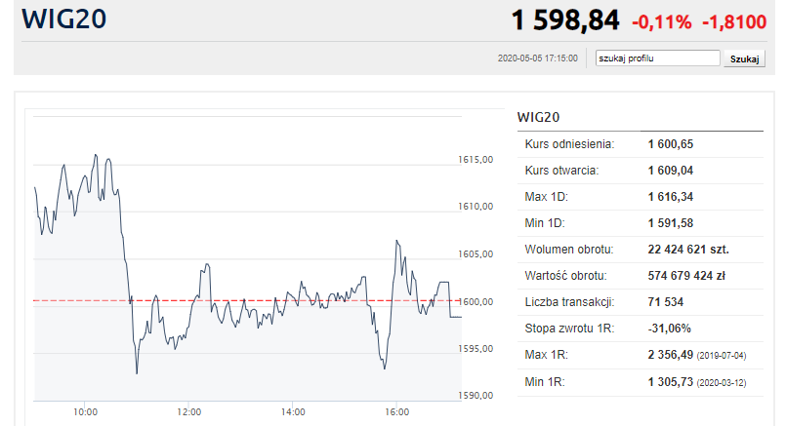
Task: Click the 16:00 time axis label
Action: tap(397, 412)
